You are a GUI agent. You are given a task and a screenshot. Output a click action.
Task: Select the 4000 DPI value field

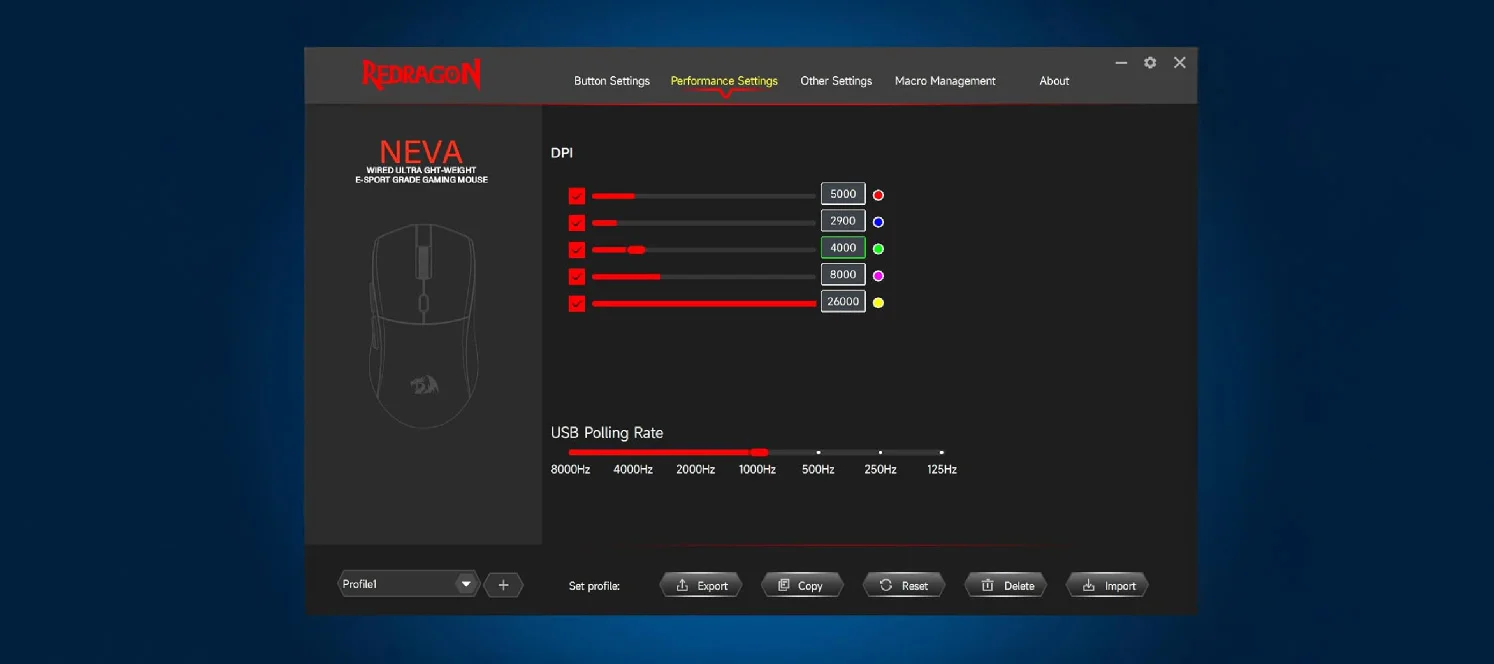843,248
